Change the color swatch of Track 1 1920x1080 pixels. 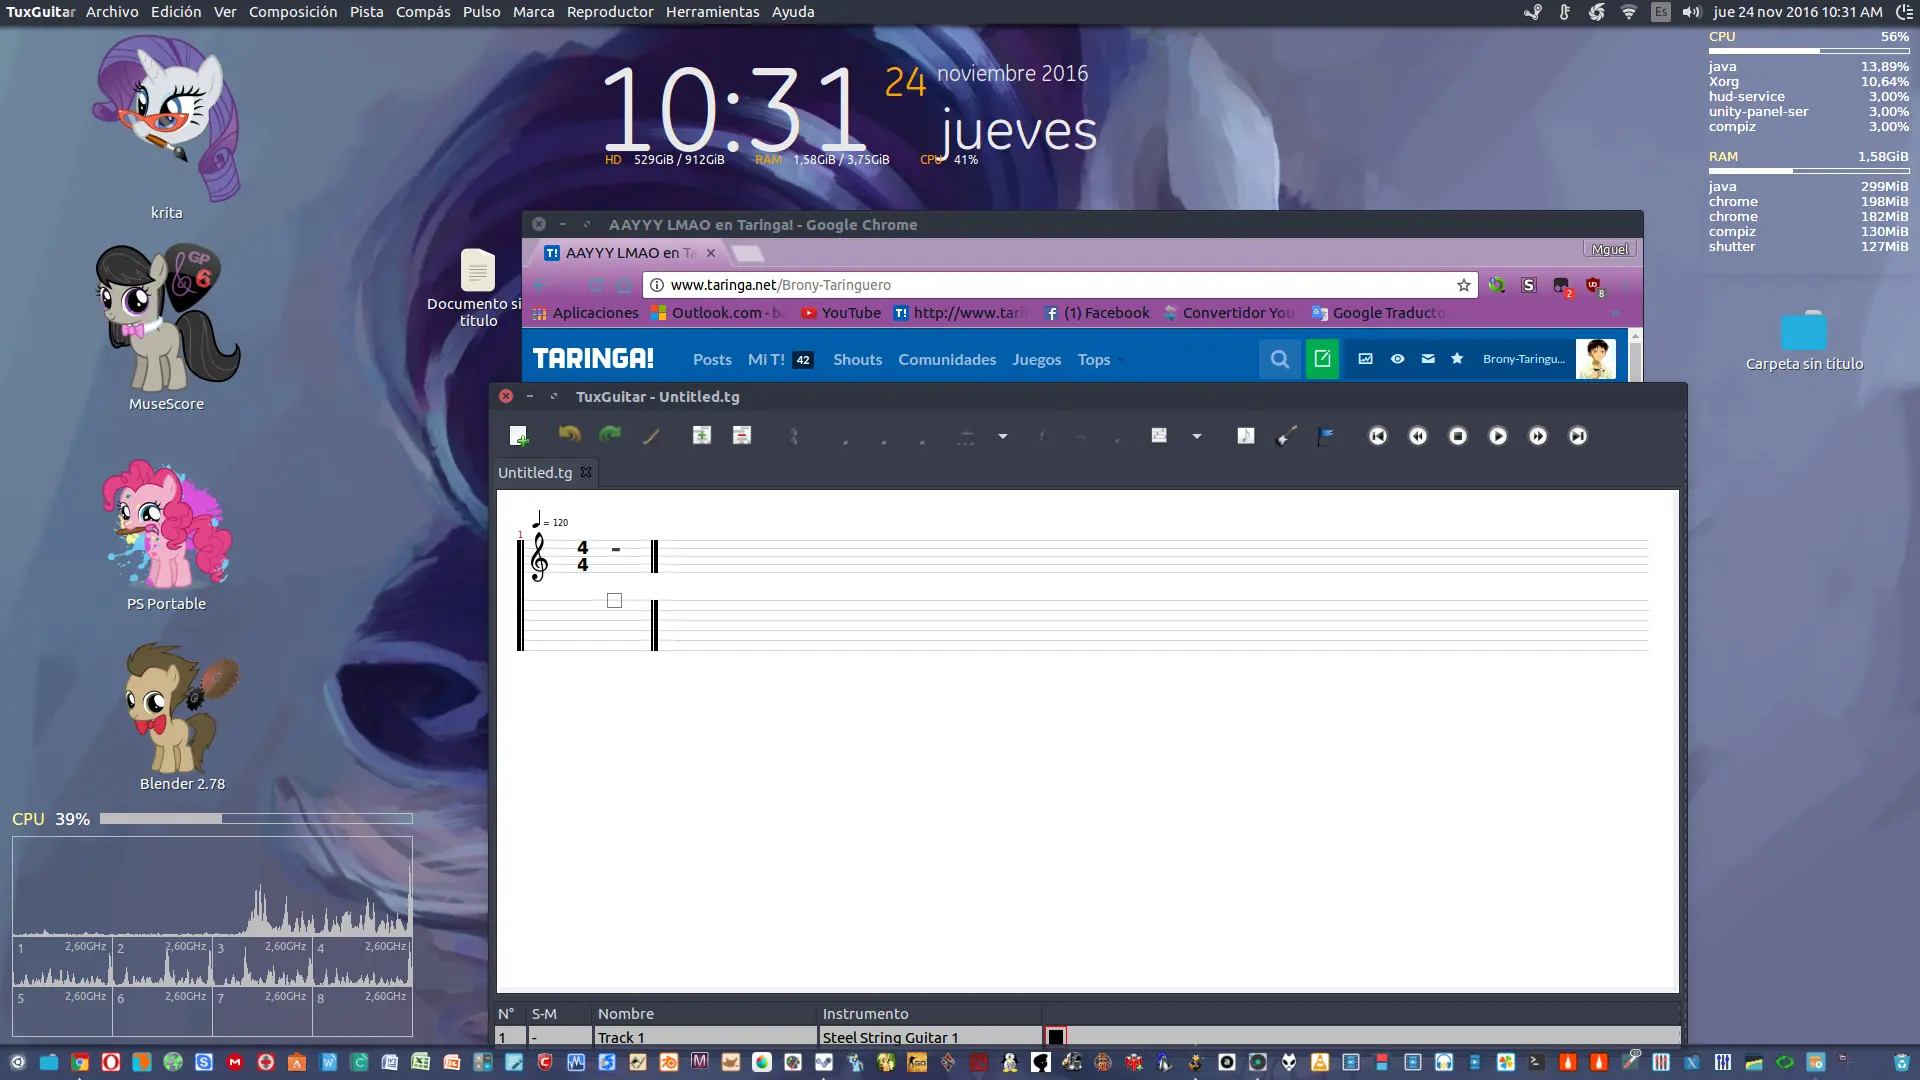[x=1056, y=1035]
